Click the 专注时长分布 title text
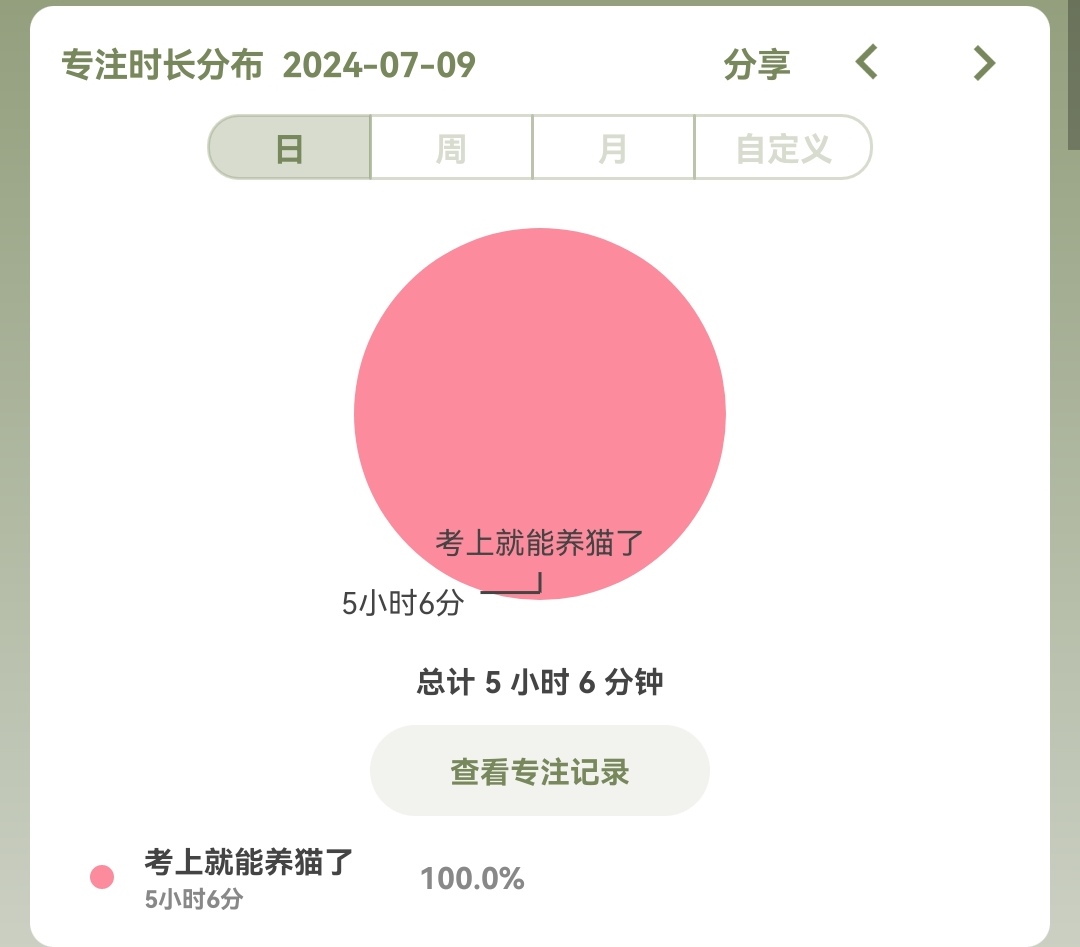 [x=162, y=65]
